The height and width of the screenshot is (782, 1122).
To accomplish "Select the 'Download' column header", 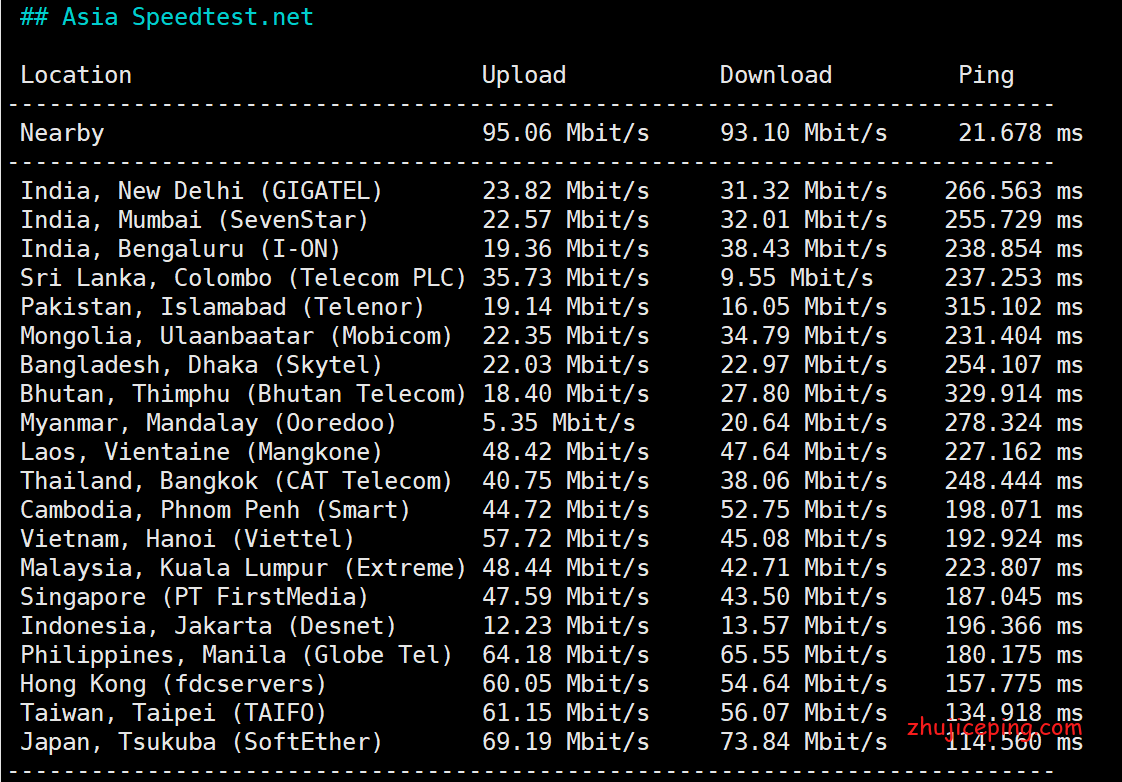I will [776, 75].
